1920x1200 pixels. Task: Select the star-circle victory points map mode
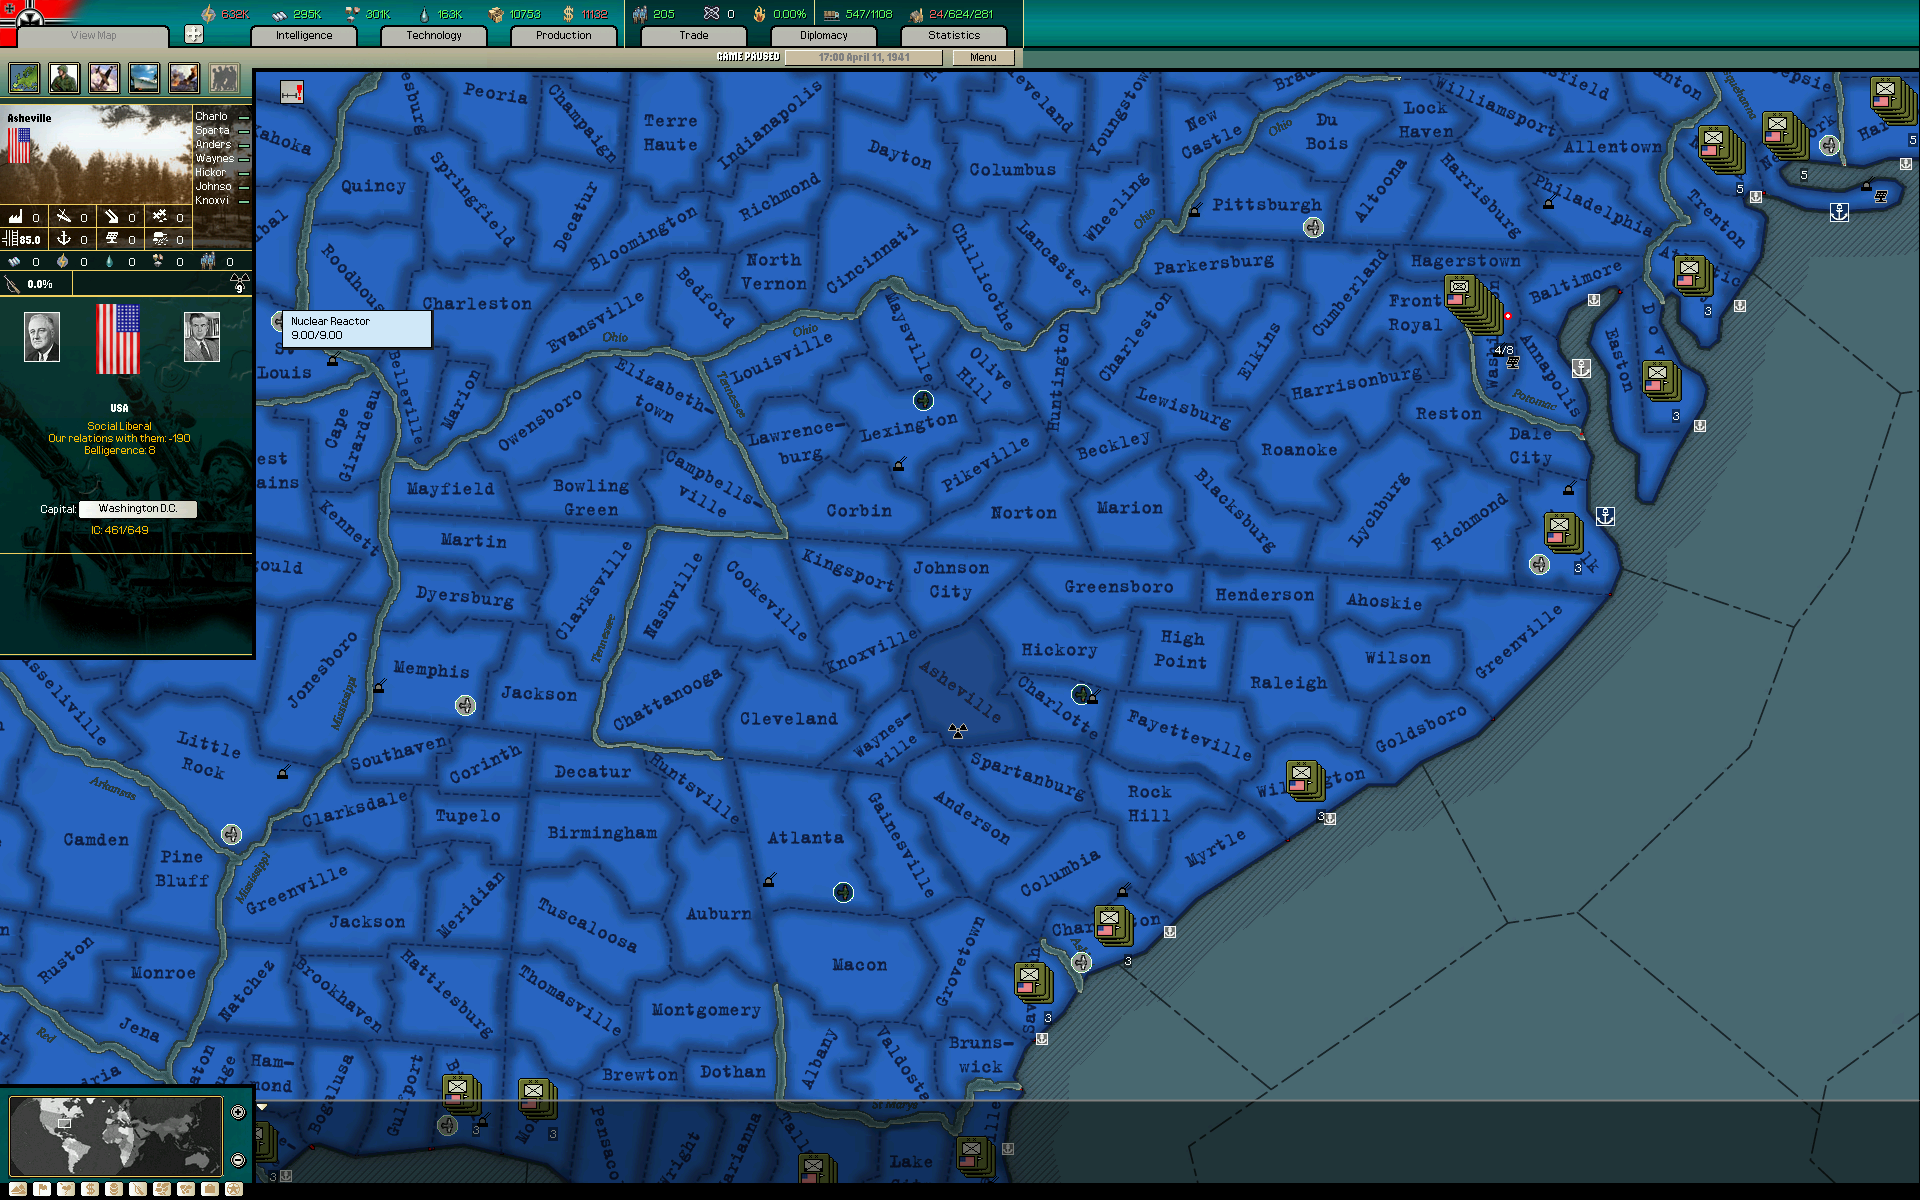(x=234, y=1189)
